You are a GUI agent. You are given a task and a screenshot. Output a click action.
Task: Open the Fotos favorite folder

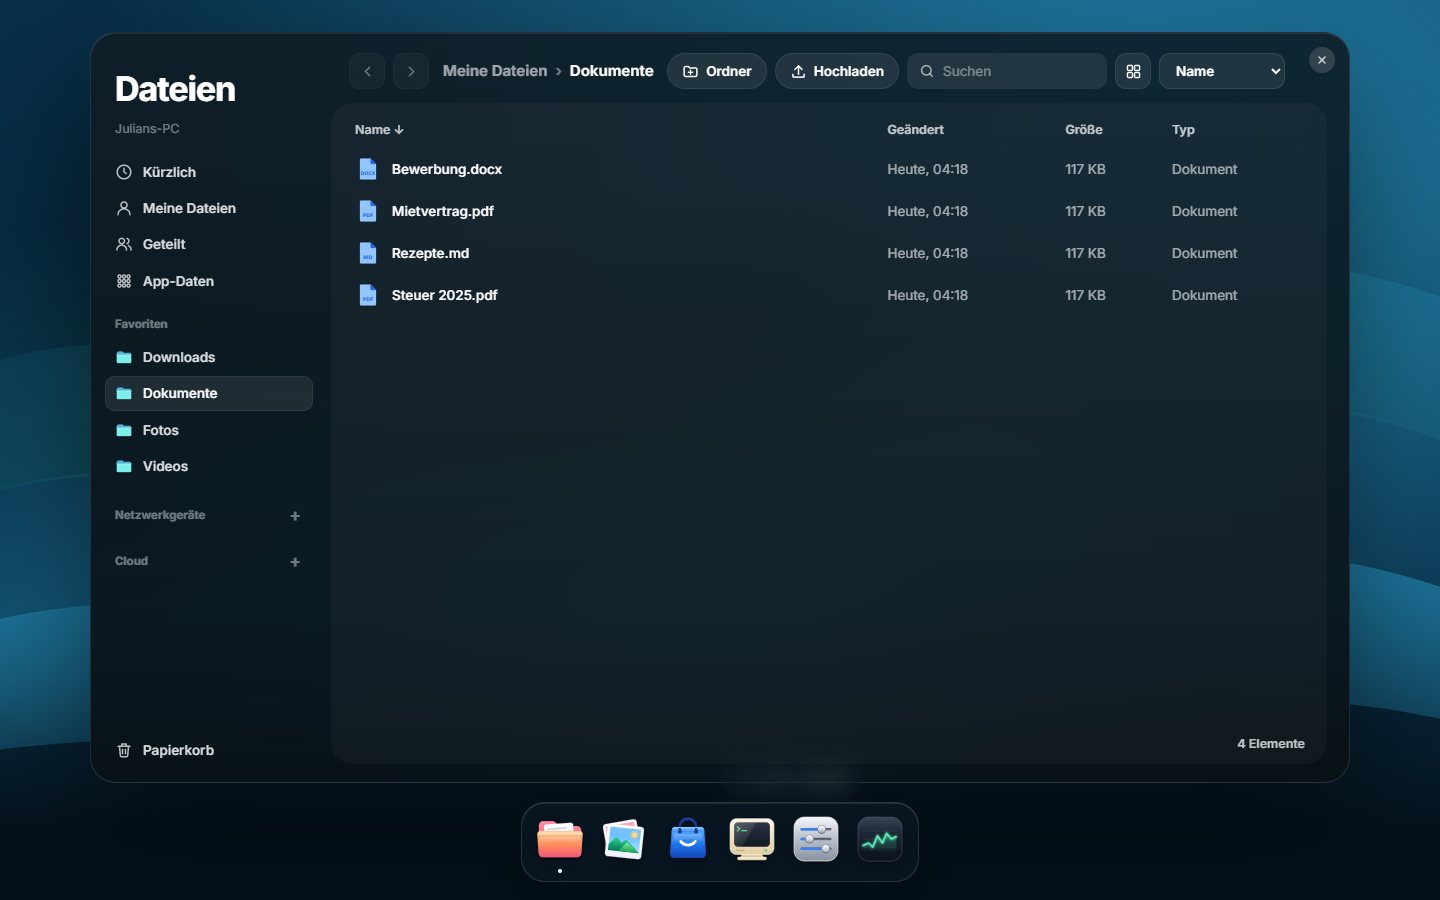[x=209, y=430]
